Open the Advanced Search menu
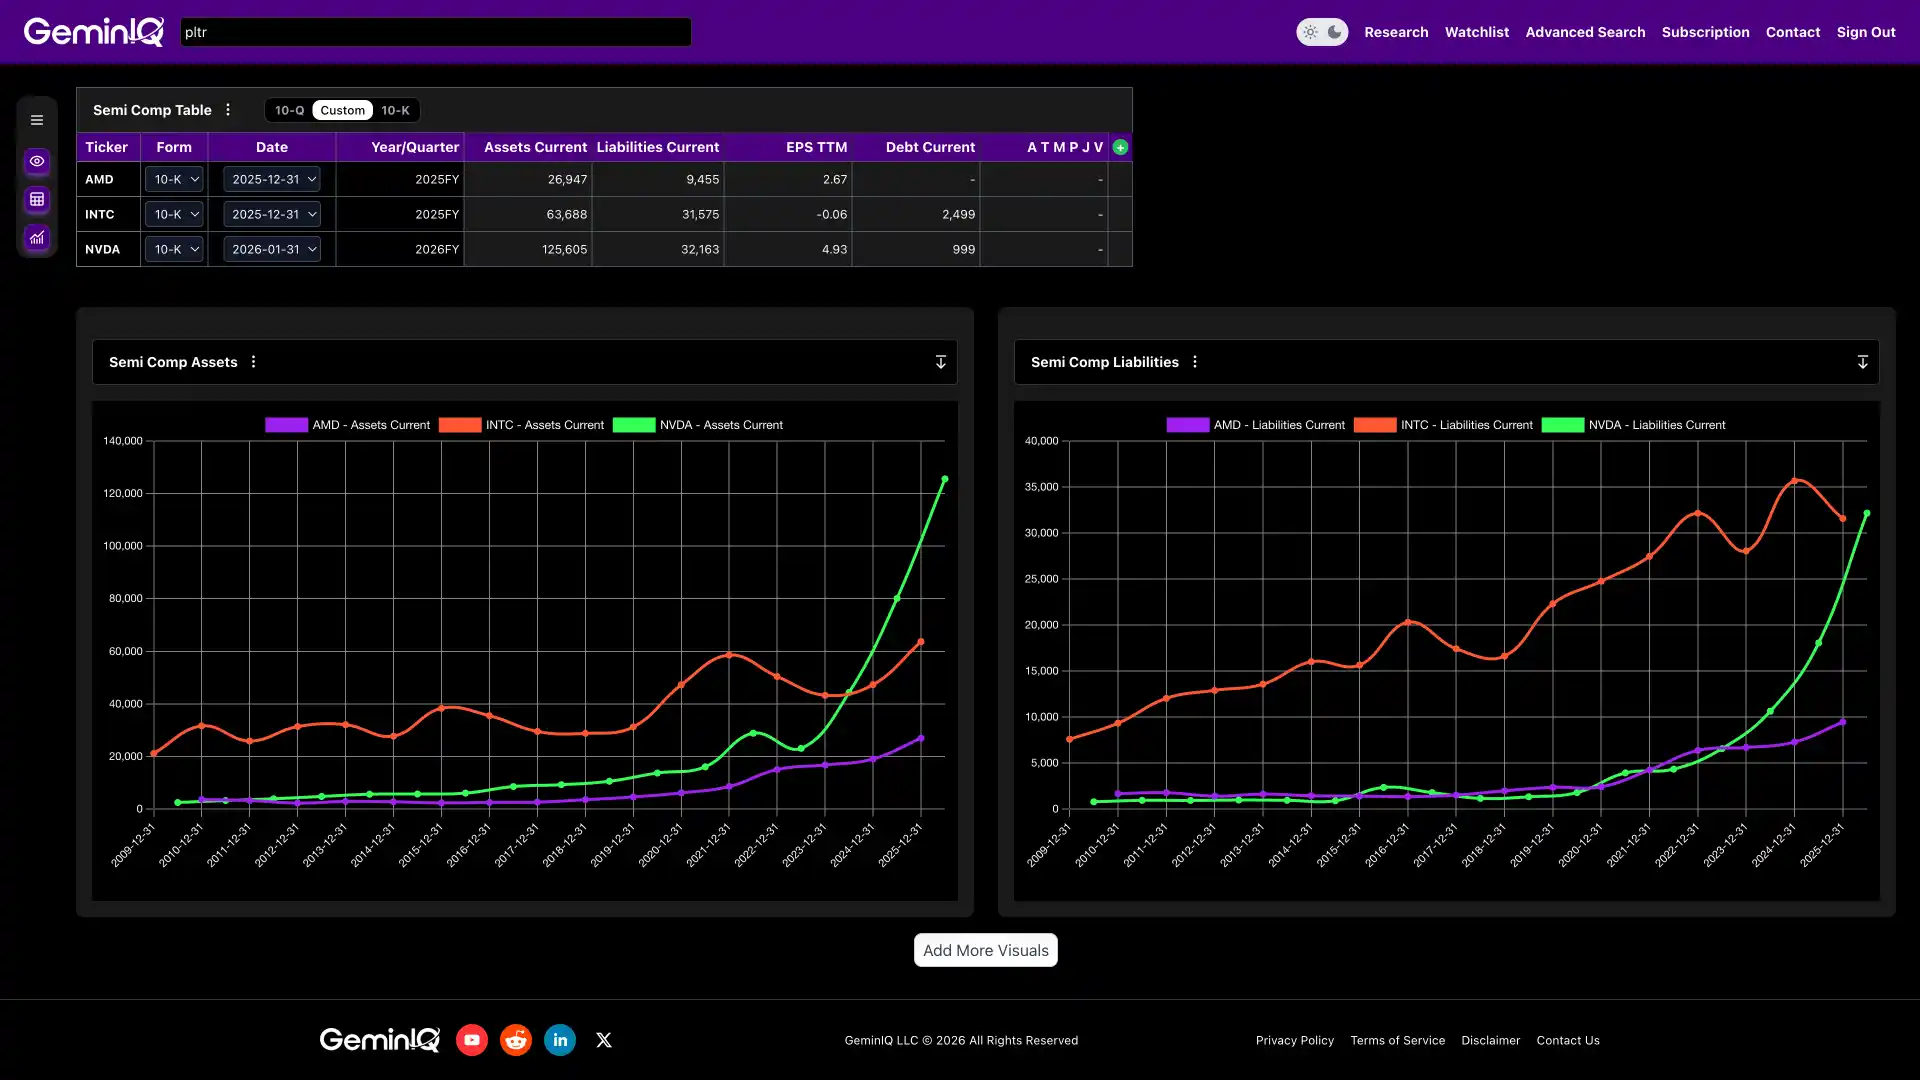The image size is (1920, 1080). click(1585, 31)
